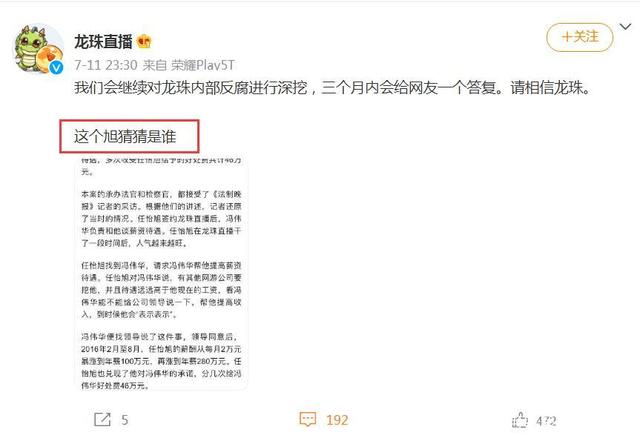Image resolution: width=640 pixels, height=441 pixels.
Task: Open comments via the speech bubble icon
Action: [308, 419]
